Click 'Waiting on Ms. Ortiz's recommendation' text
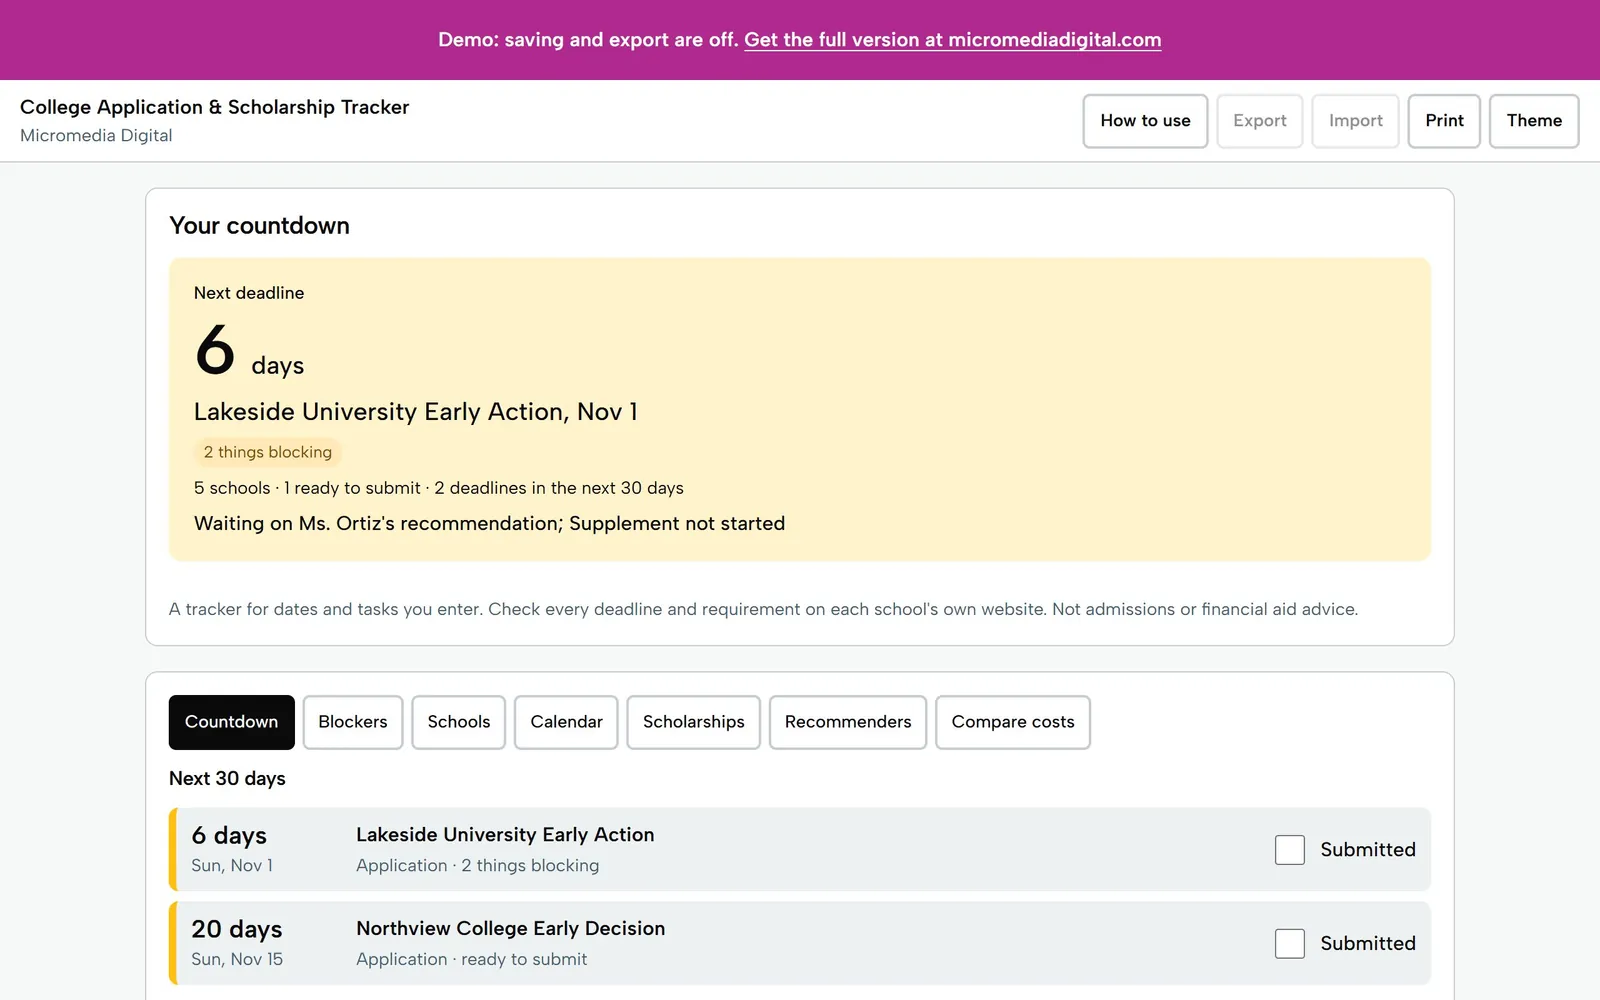The height and width of the screenshot is (1000, 1600). pos(377,524)
